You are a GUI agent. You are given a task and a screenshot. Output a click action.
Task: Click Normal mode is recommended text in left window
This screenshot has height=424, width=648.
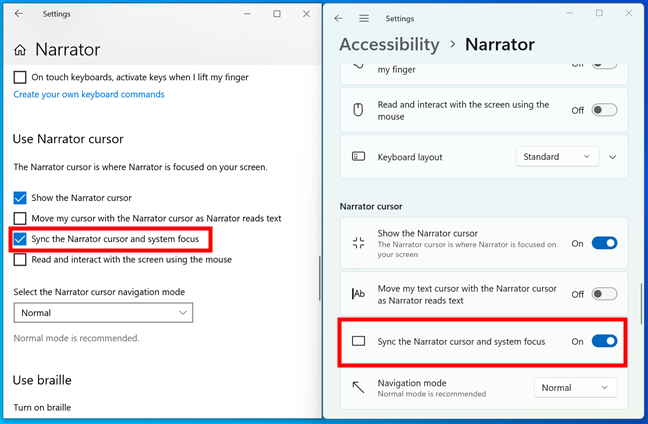(76, 338)
